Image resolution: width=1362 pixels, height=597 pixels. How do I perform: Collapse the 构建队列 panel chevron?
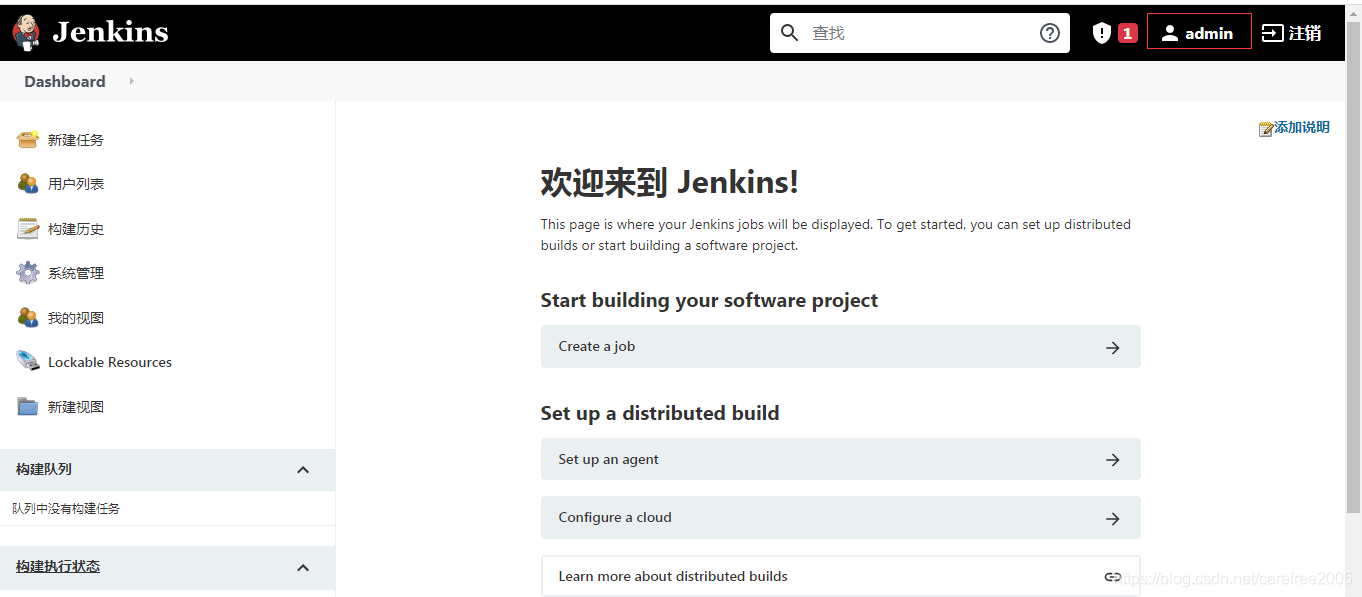point(303,470)
